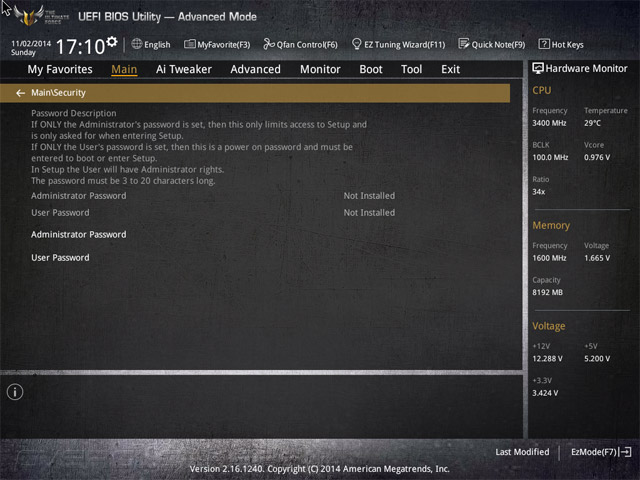The height and width of the screenshot is (480, 640).
Task: Click the MyFavorite folder icon
Action: pyautogui.click(x=189, y=44)
